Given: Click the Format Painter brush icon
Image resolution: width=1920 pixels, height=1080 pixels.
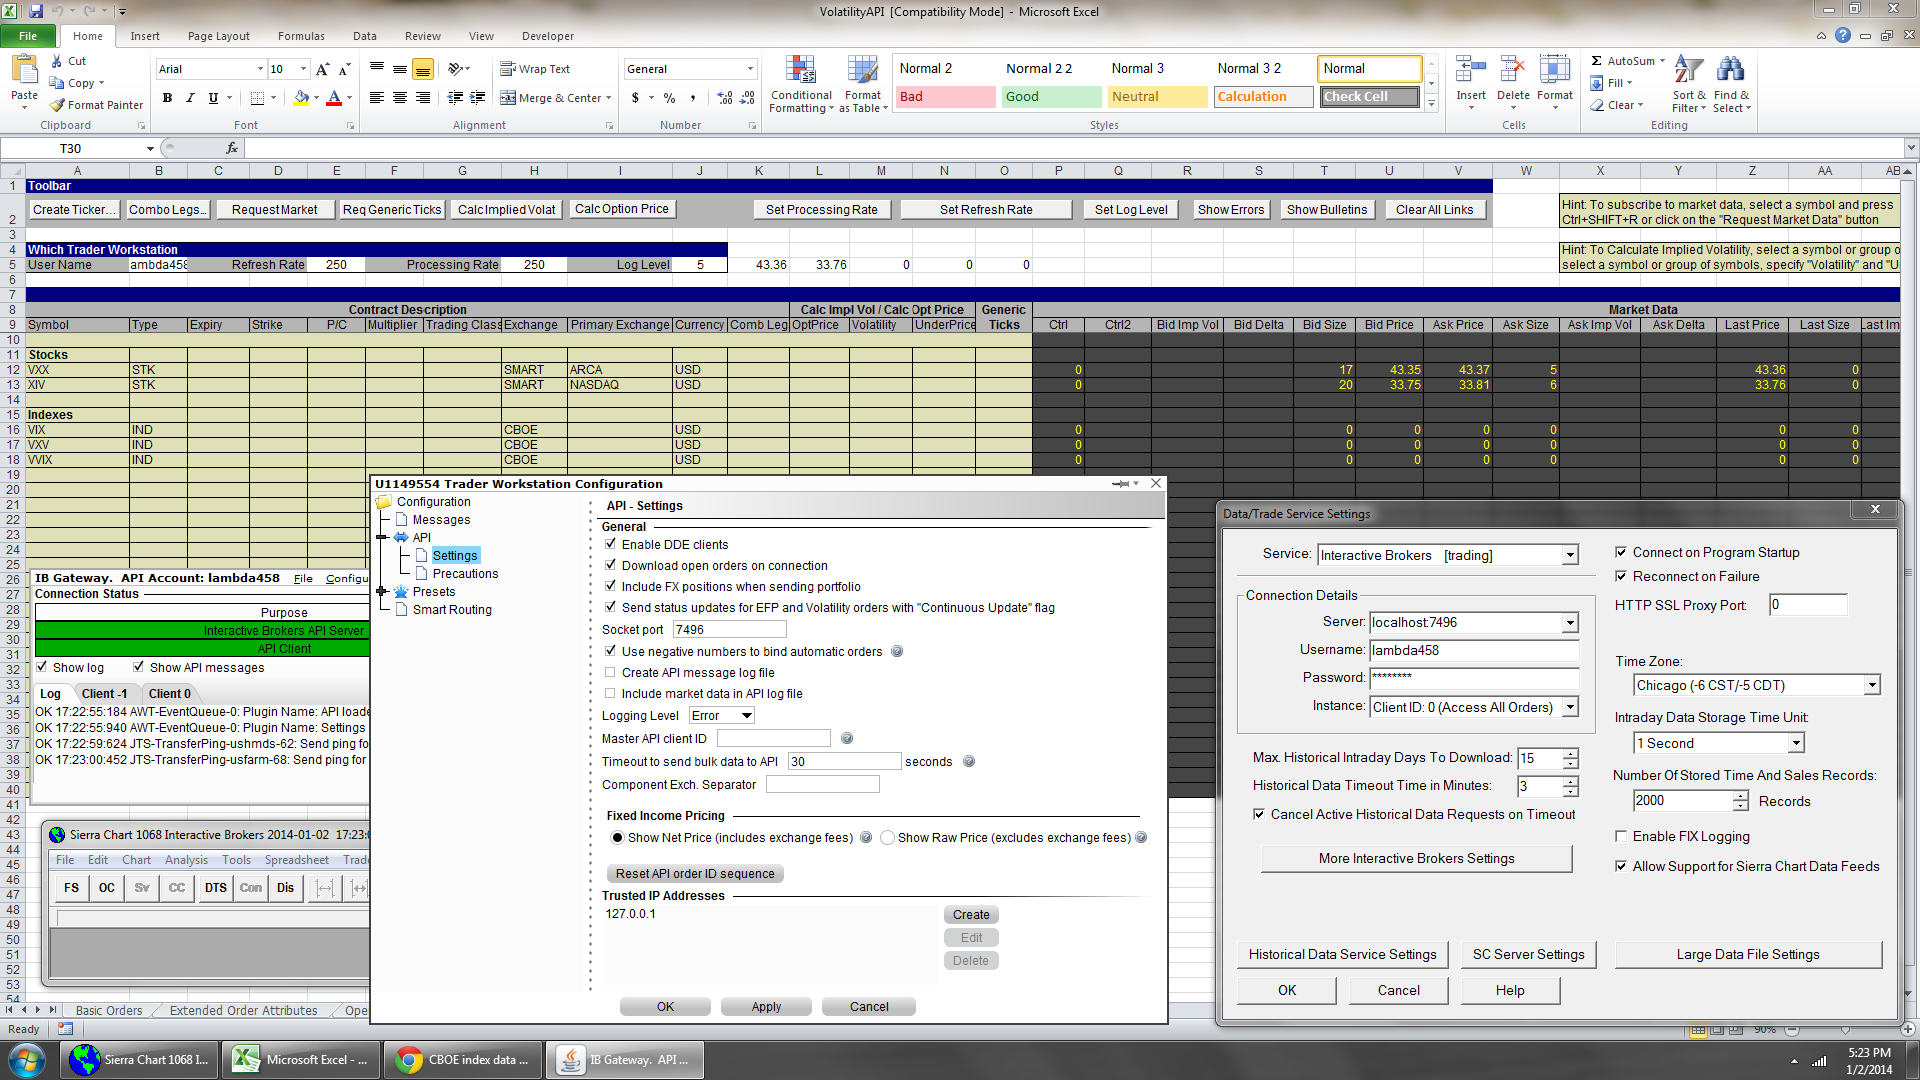Looking at the screenshot, I should click(58, 105).
